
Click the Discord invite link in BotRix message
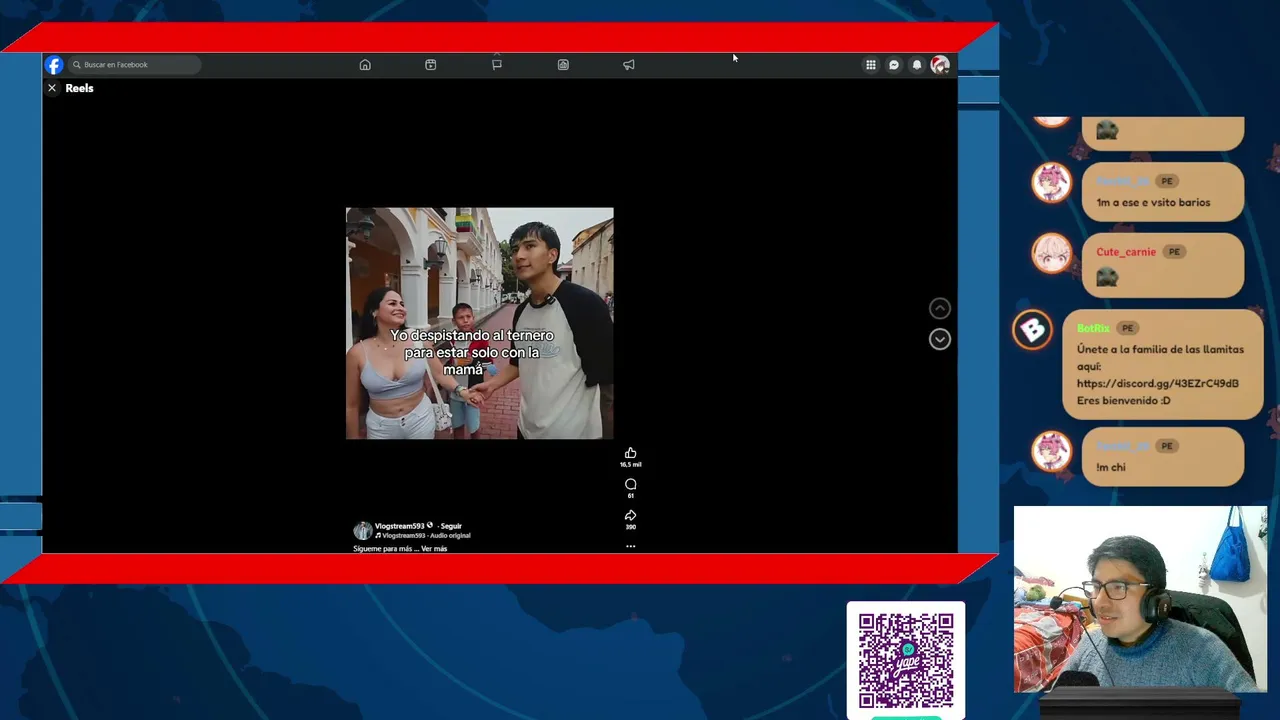1158,383
